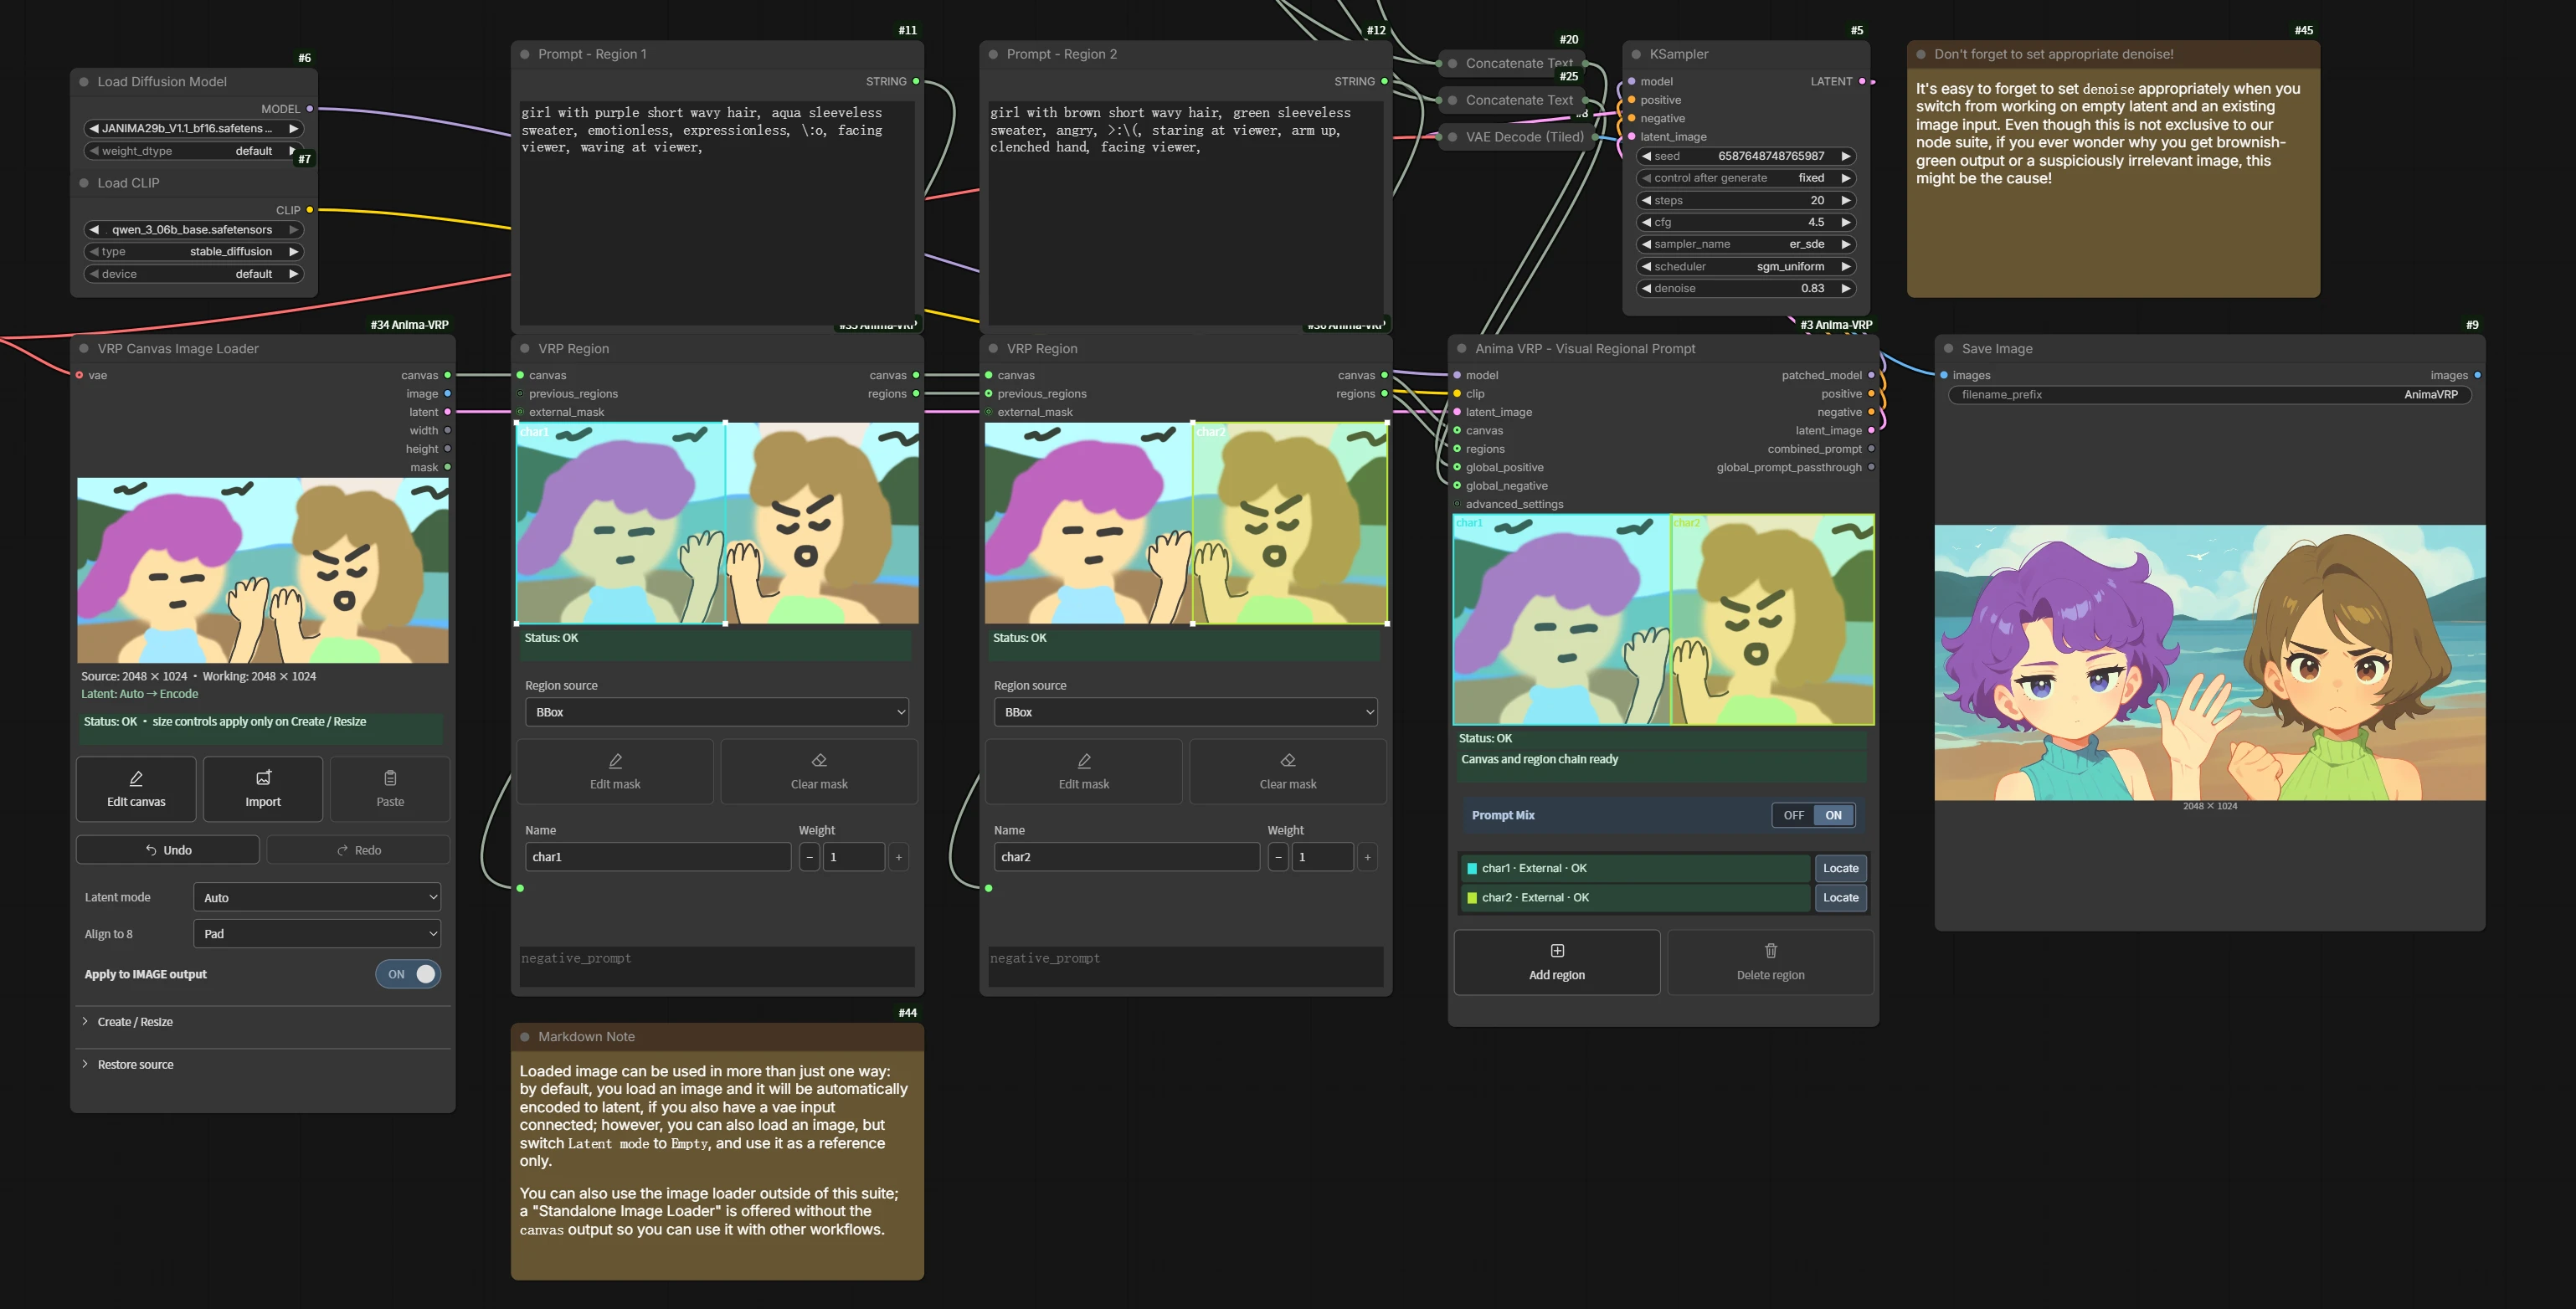The image size is (2576, 1309).
Task: Click the Import image icon
Action: coord(263,778)
